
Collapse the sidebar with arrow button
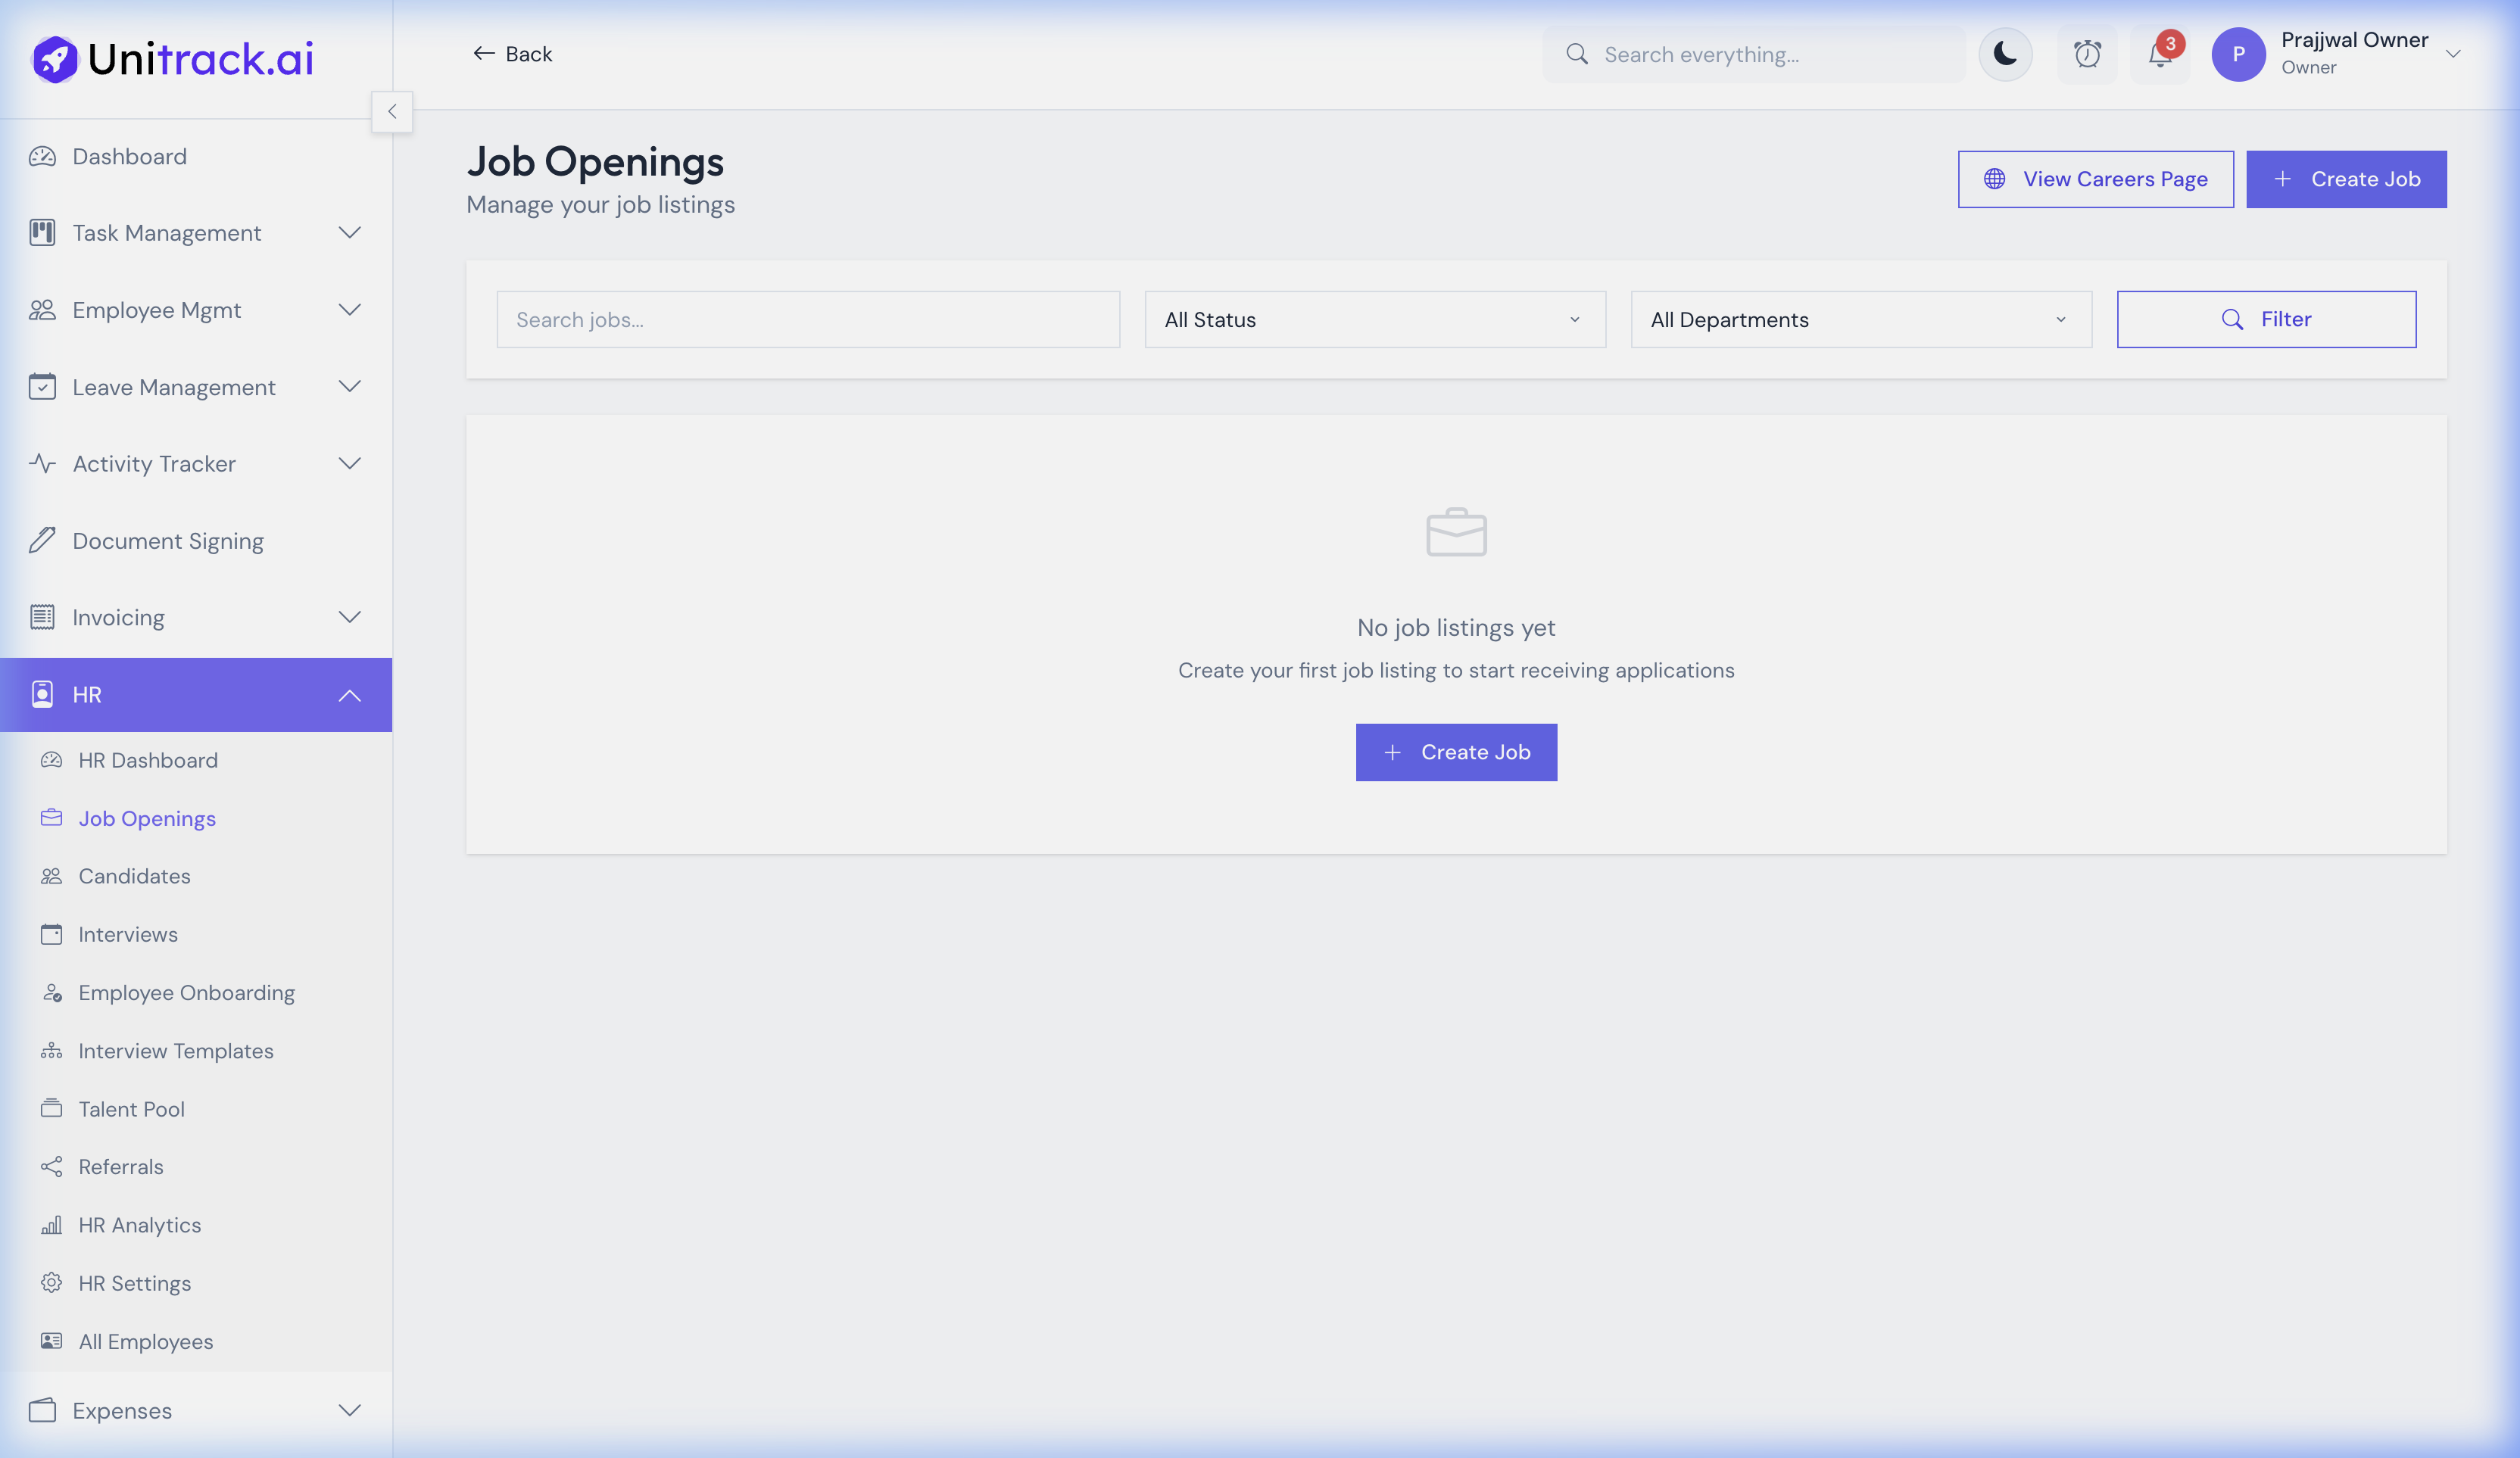(392, 112)
